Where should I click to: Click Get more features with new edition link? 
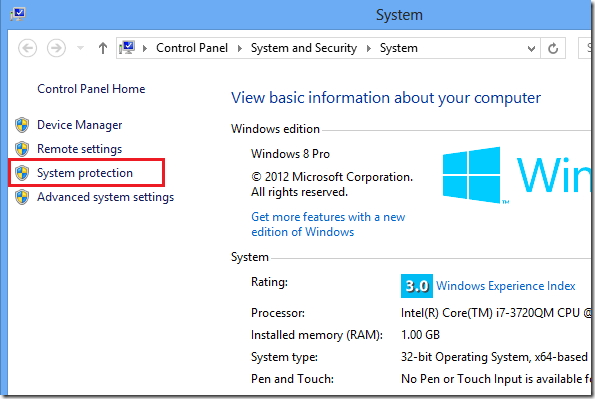[328, 224]
